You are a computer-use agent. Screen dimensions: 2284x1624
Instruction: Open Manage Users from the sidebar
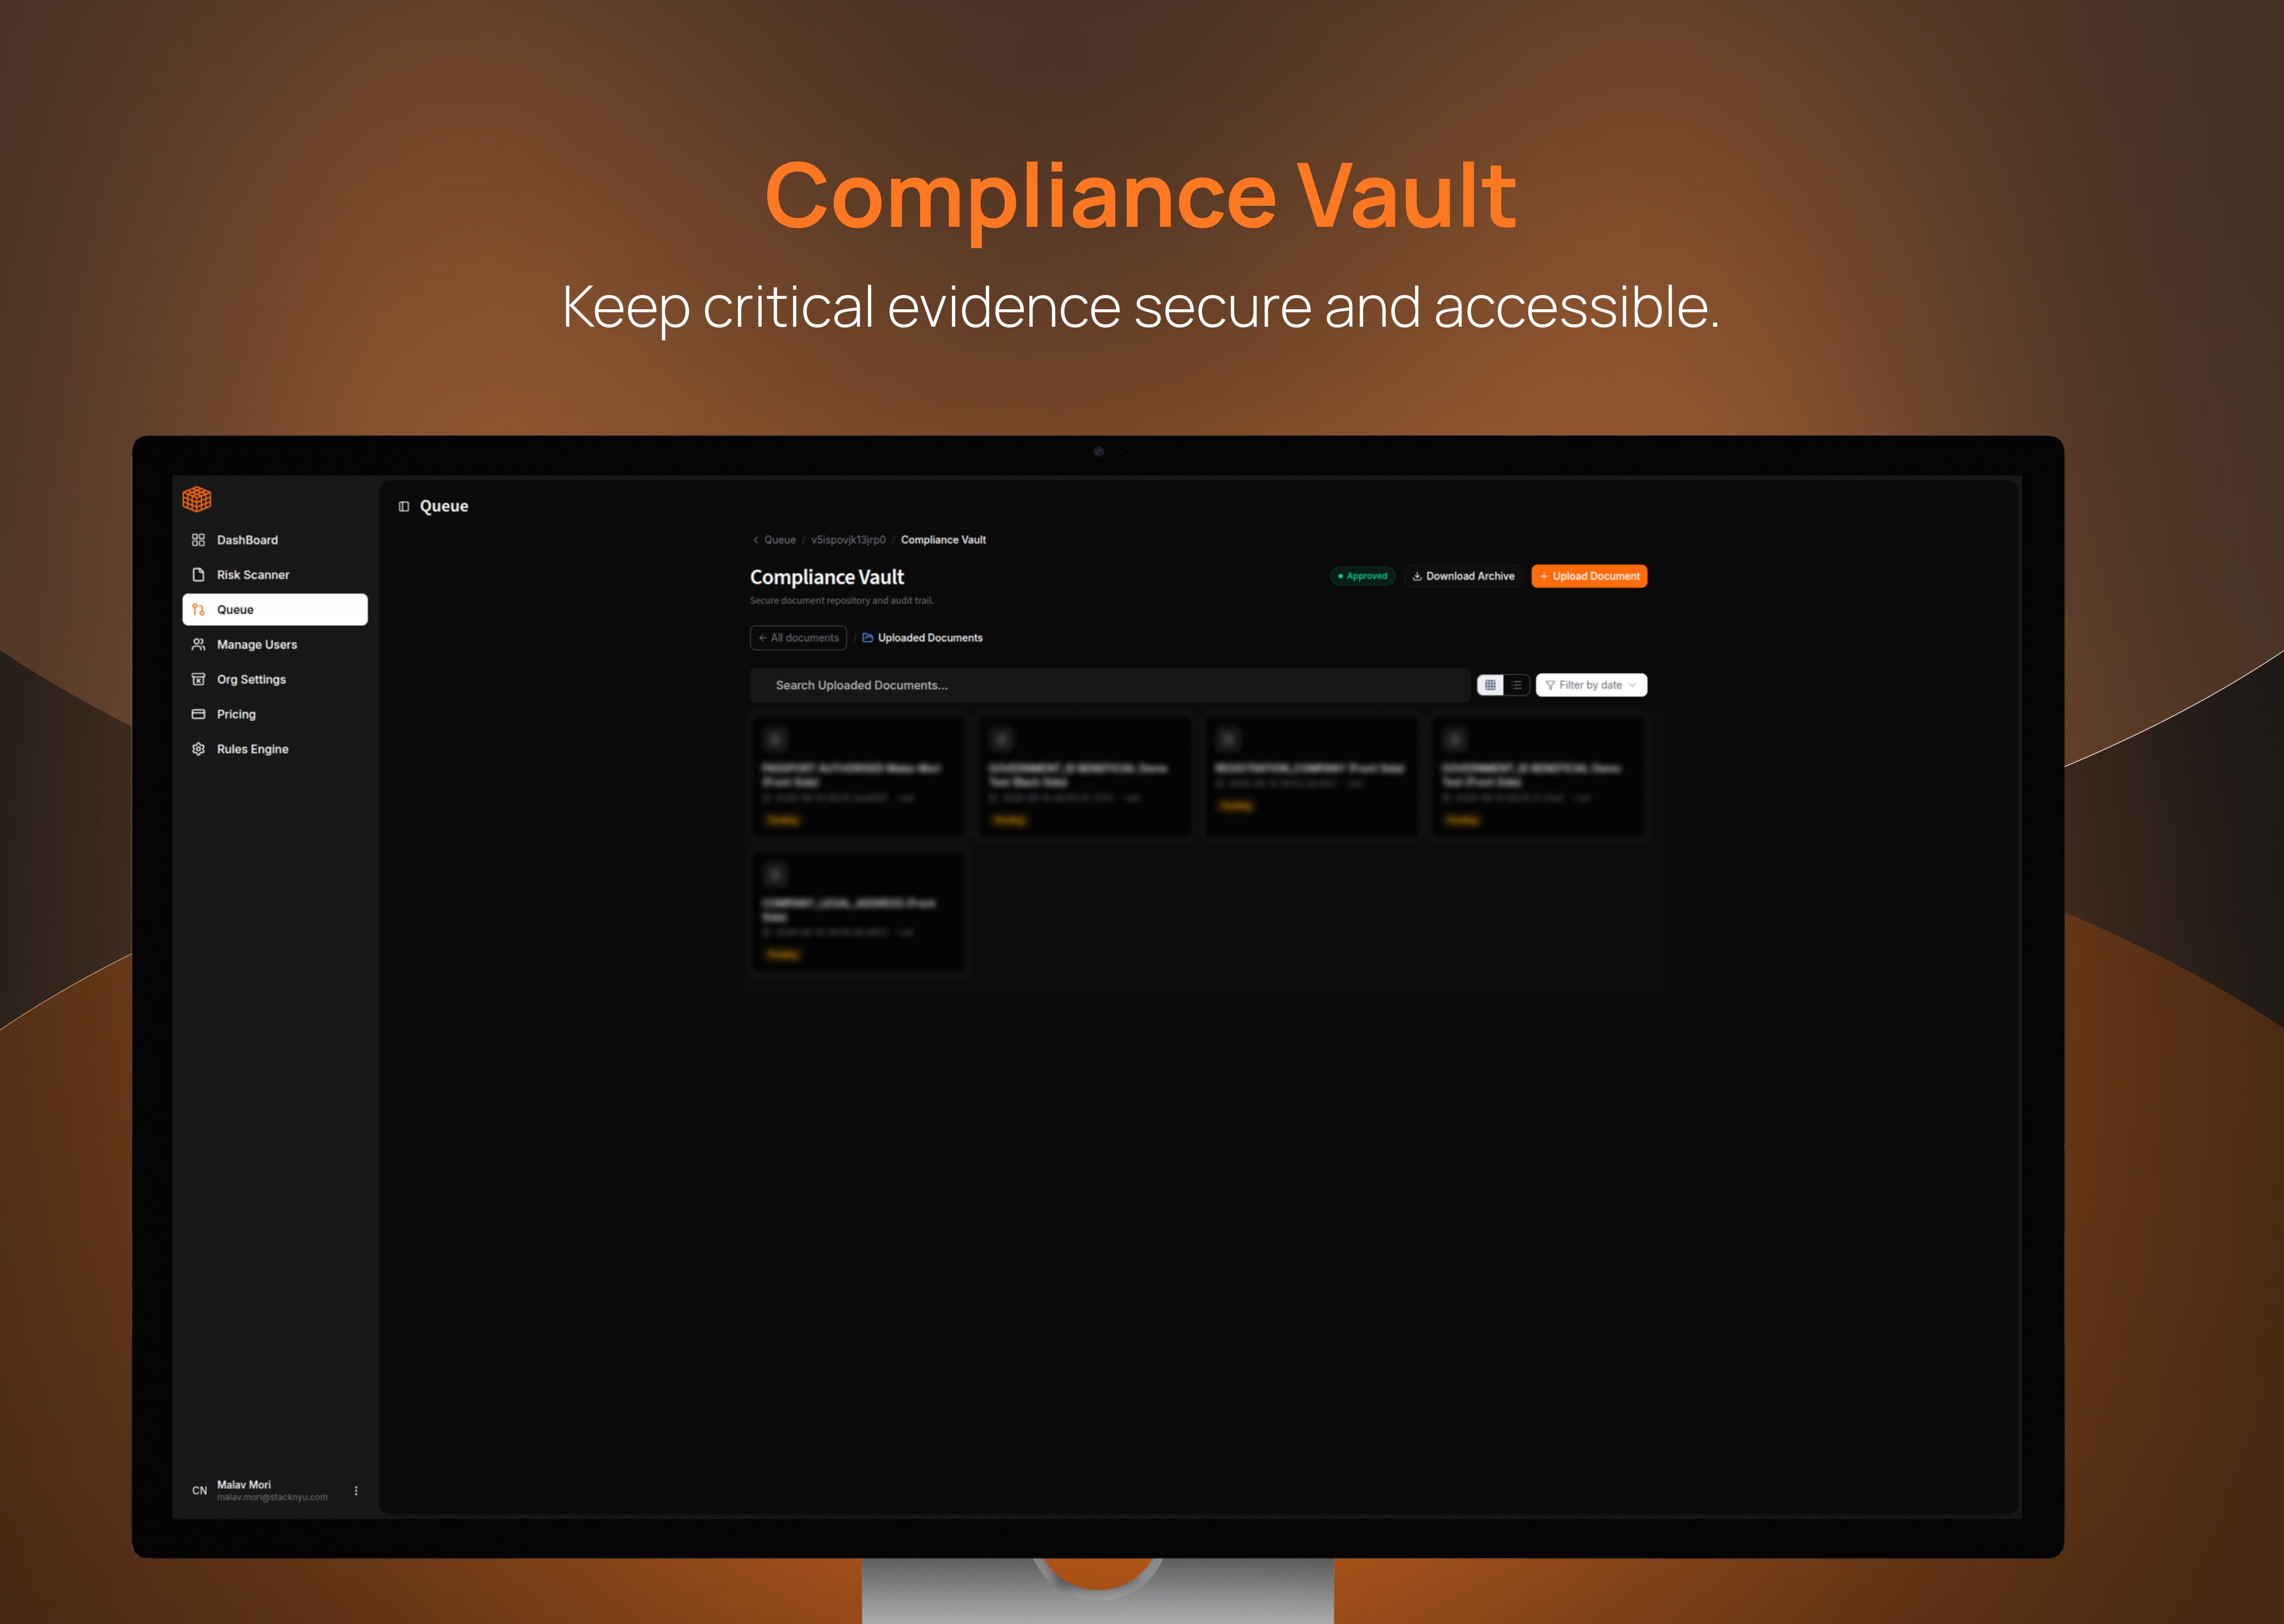pos(275,645)
